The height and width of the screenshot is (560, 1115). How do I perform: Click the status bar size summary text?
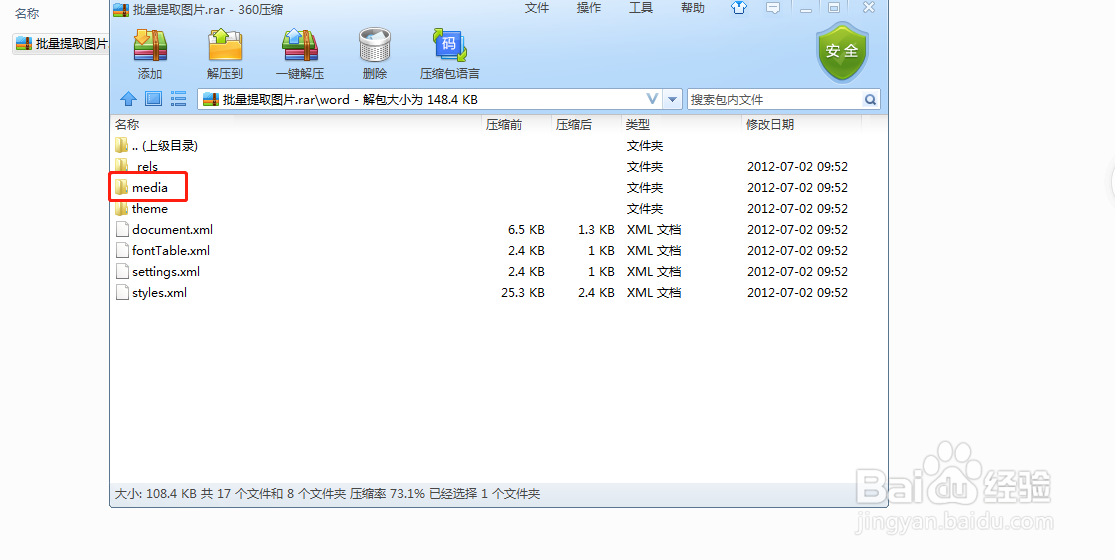[x=327, y=493]
